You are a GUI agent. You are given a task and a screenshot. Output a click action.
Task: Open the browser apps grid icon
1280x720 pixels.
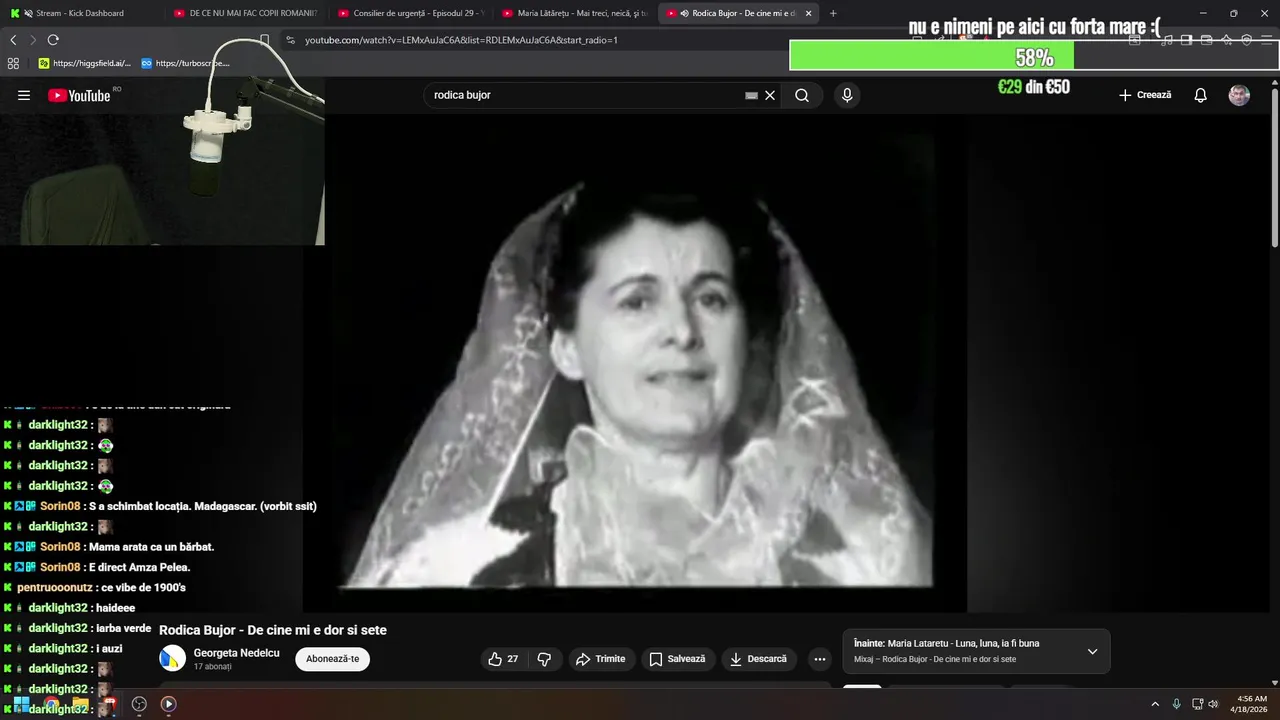coord(13,63)
